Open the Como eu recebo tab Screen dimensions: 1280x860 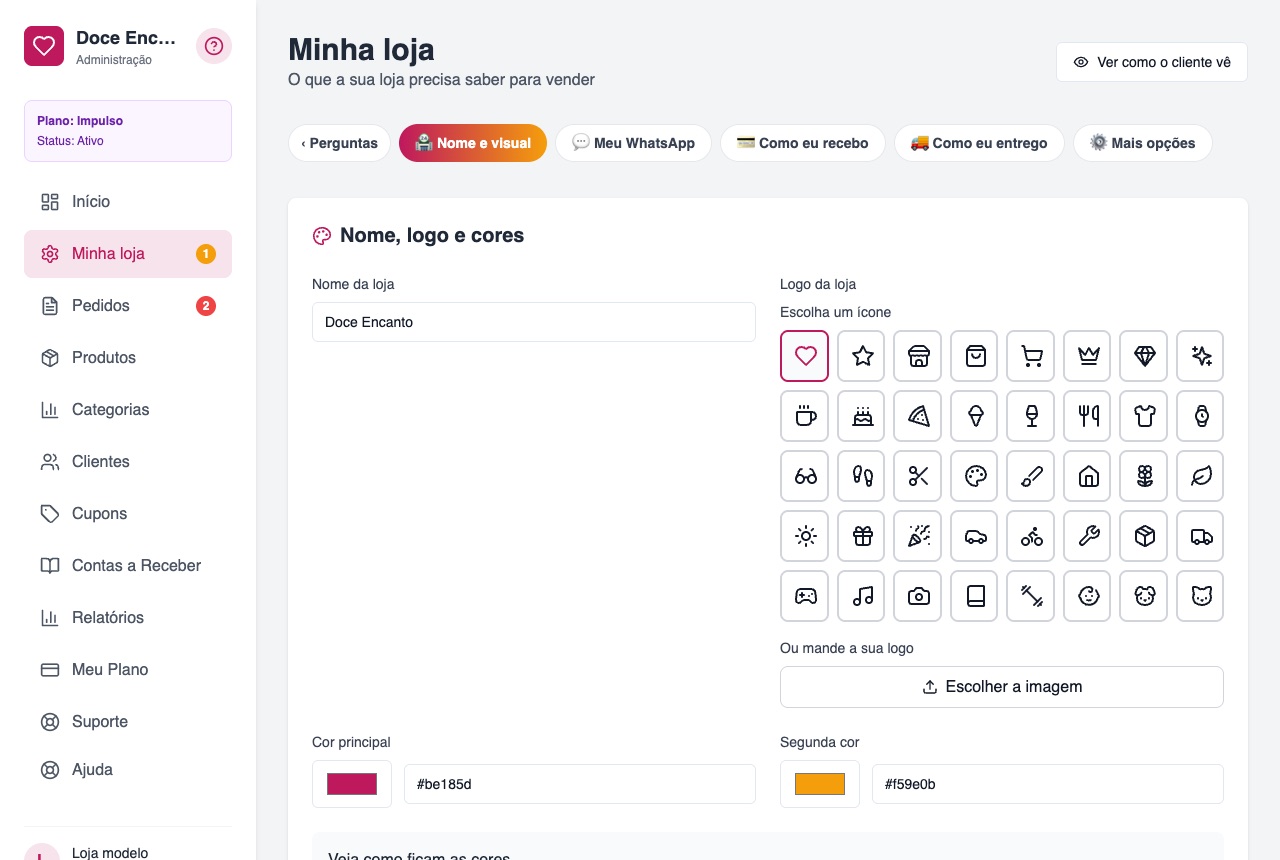click(x=802, y=143)
